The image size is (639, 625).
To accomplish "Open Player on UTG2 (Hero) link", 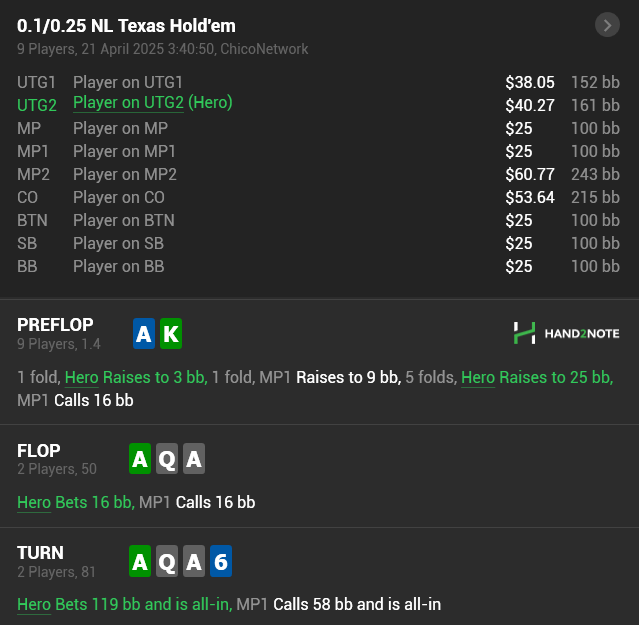I will tap(153, 103).
